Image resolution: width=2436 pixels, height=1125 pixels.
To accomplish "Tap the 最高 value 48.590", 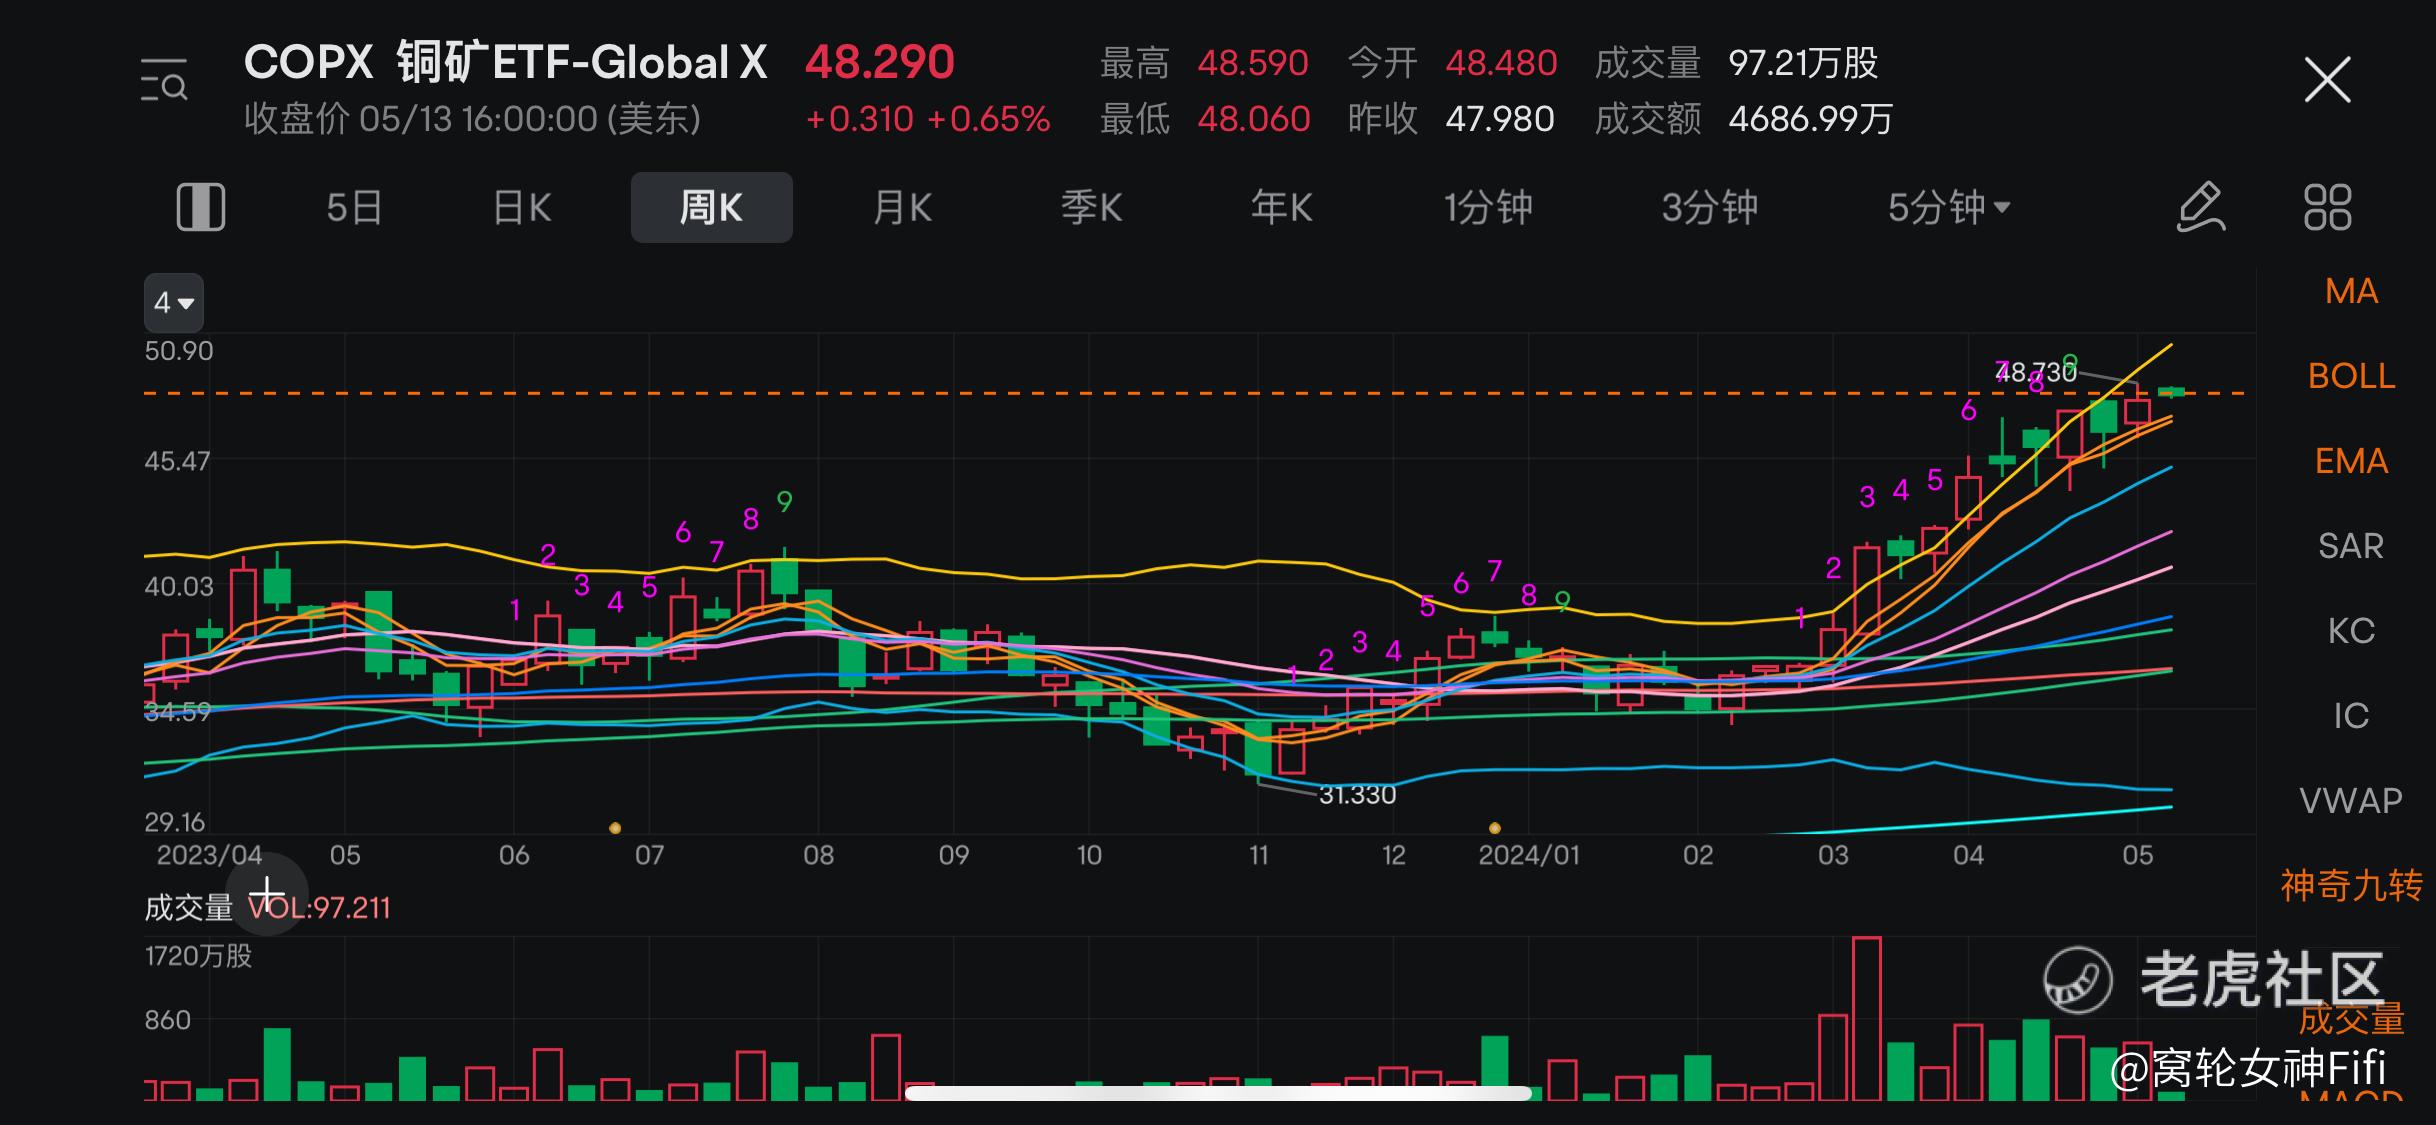I will pos(1253,63).
